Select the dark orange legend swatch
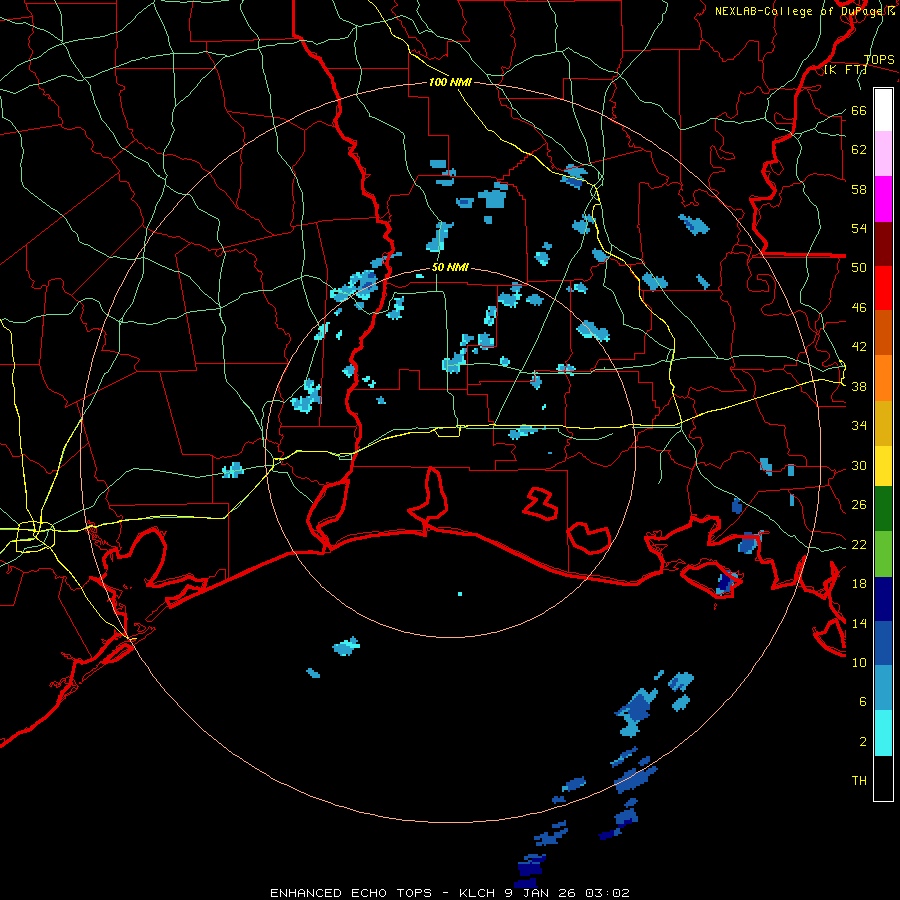The height and width of the screenshot is (900, 900). tap(883, 332)
